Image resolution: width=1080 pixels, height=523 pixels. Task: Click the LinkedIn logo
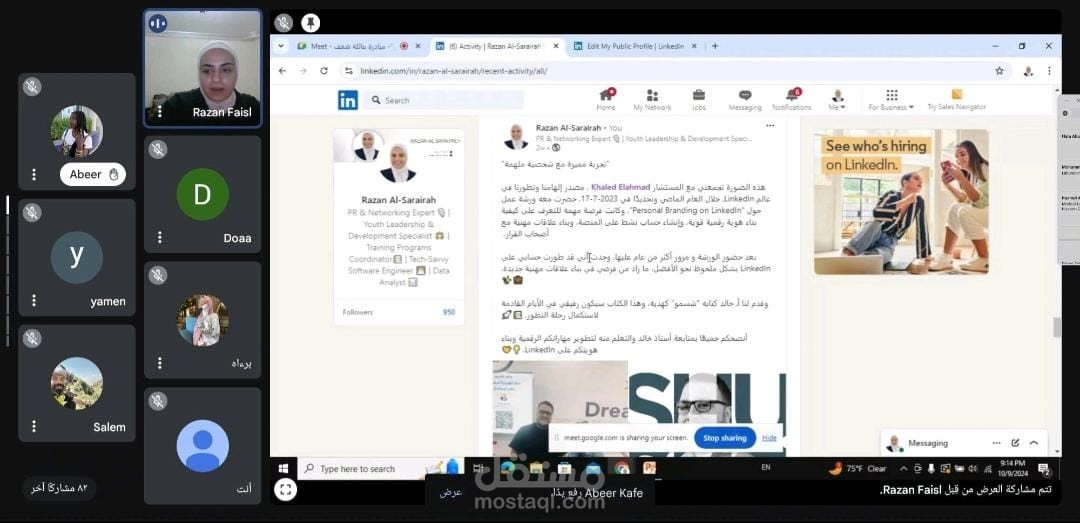pyautogui.click(x=348, y=100)
